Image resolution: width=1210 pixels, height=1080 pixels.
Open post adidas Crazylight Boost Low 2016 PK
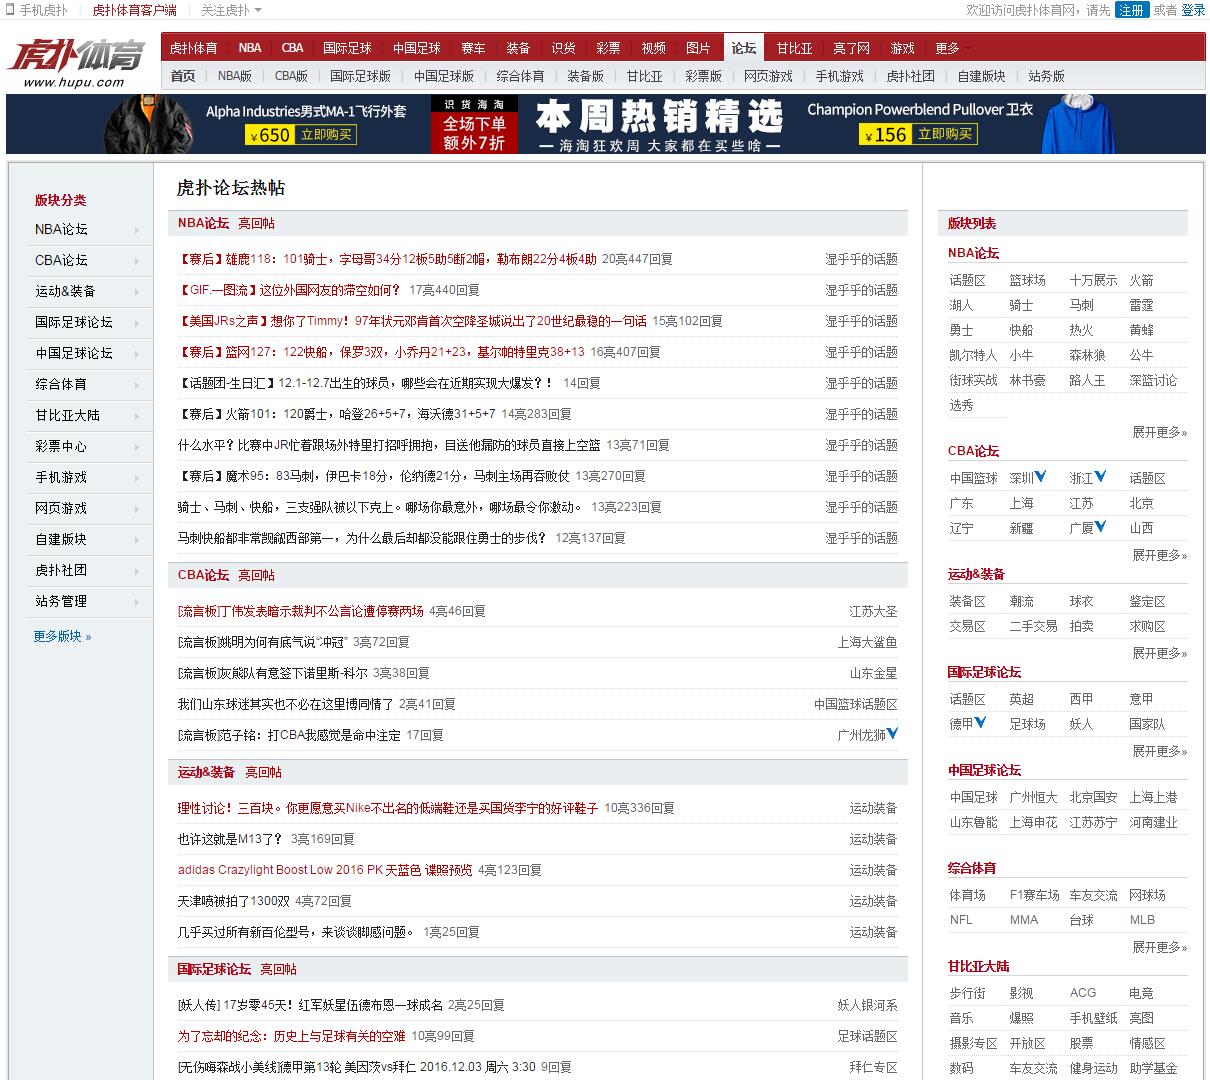coord(325,870)
